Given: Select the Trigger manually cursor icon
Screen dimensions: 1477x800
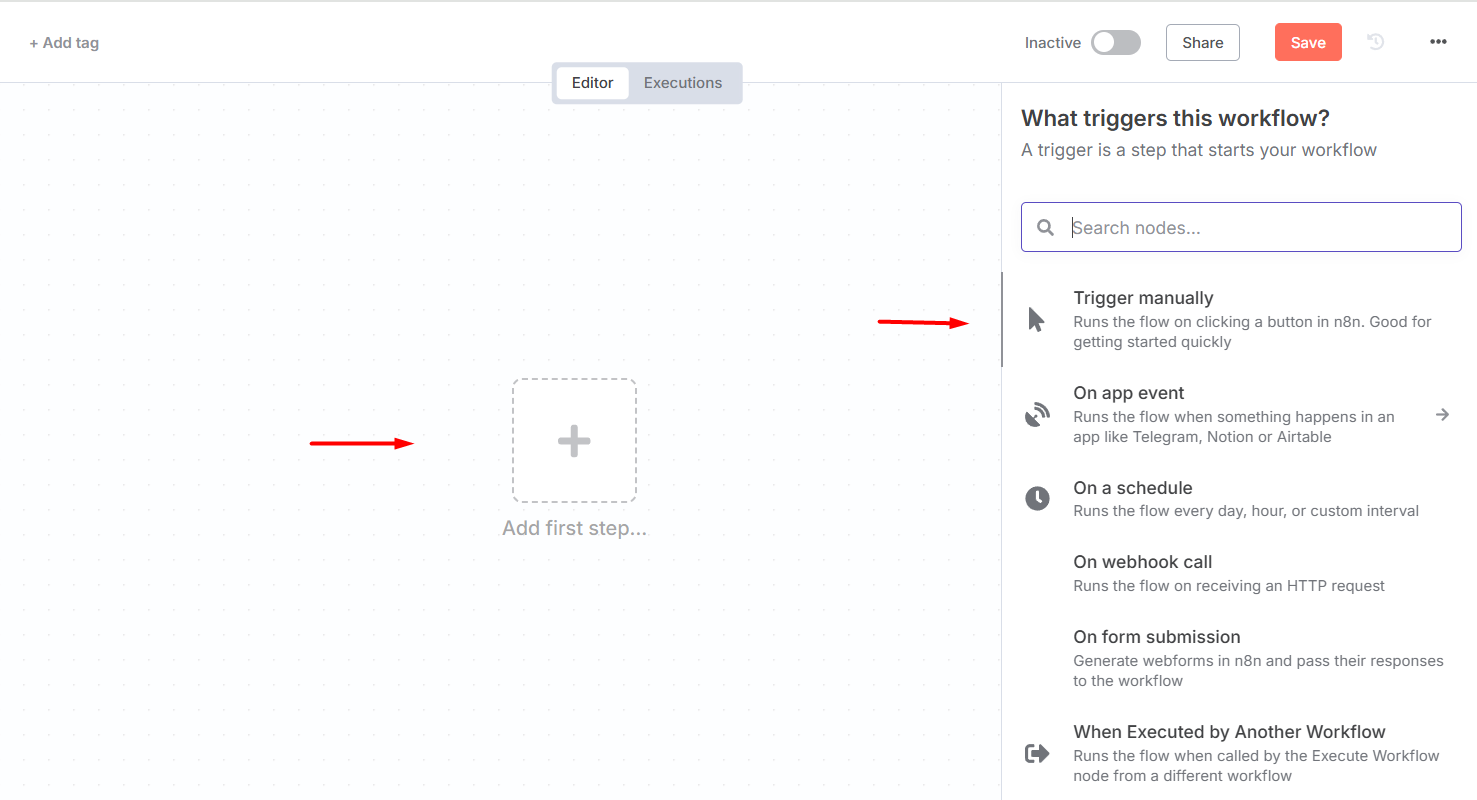Looking at the screenshot, I should pyautogui.click(x=1036, y=320).
